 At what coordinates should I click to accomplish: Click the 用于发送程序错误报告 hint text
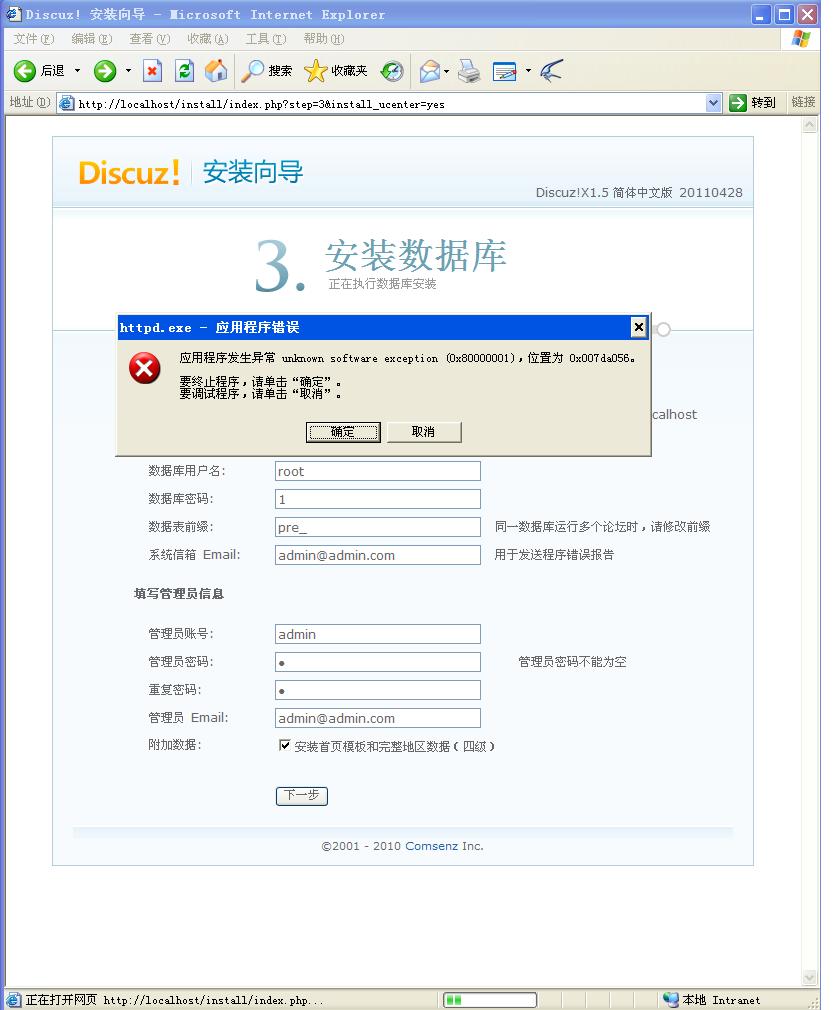click(554, 555)
